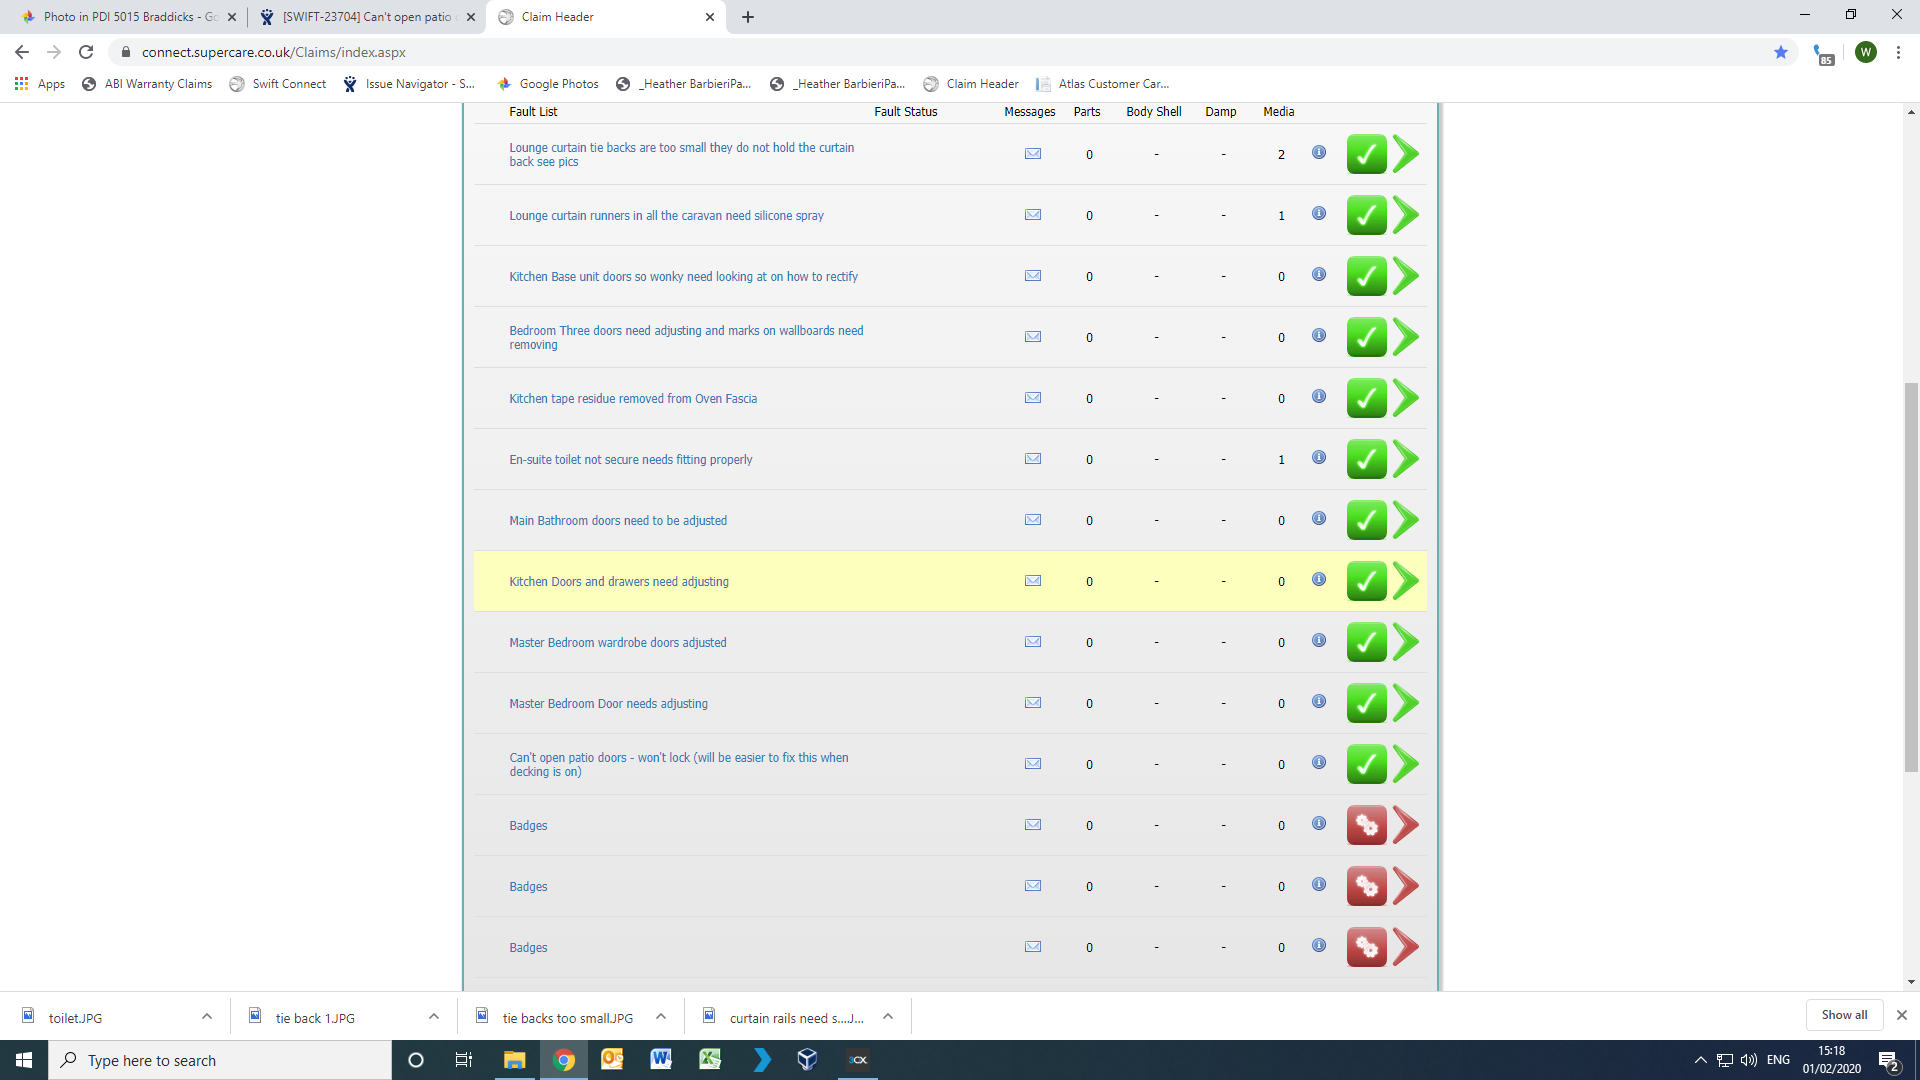Viewport: 1920px width, 1080px height.
Task: Open menu for tie backs too small.JPG download
Action: click(661, 1017)
